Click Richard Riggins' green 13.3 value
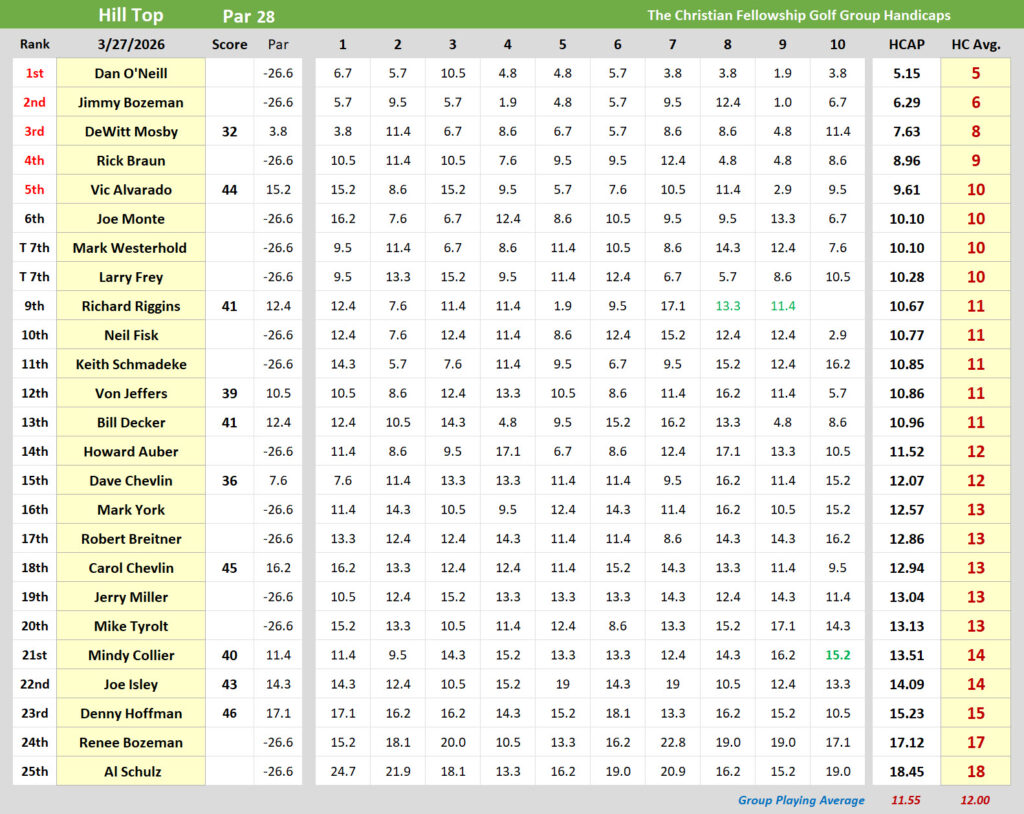Viewport: 1024px width, 814px height. [x=727, y=306]
